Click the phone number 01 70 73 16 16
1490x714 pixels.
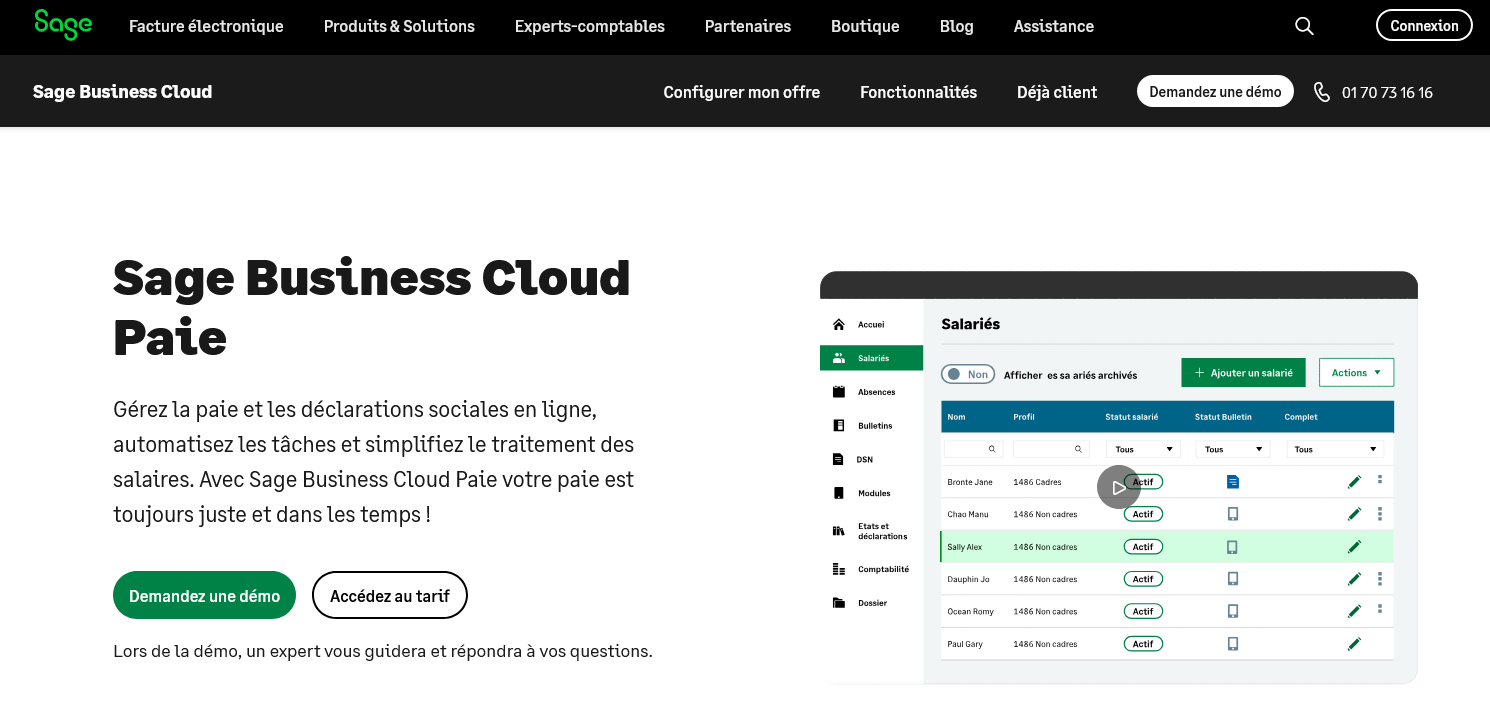click(1387, 92)
